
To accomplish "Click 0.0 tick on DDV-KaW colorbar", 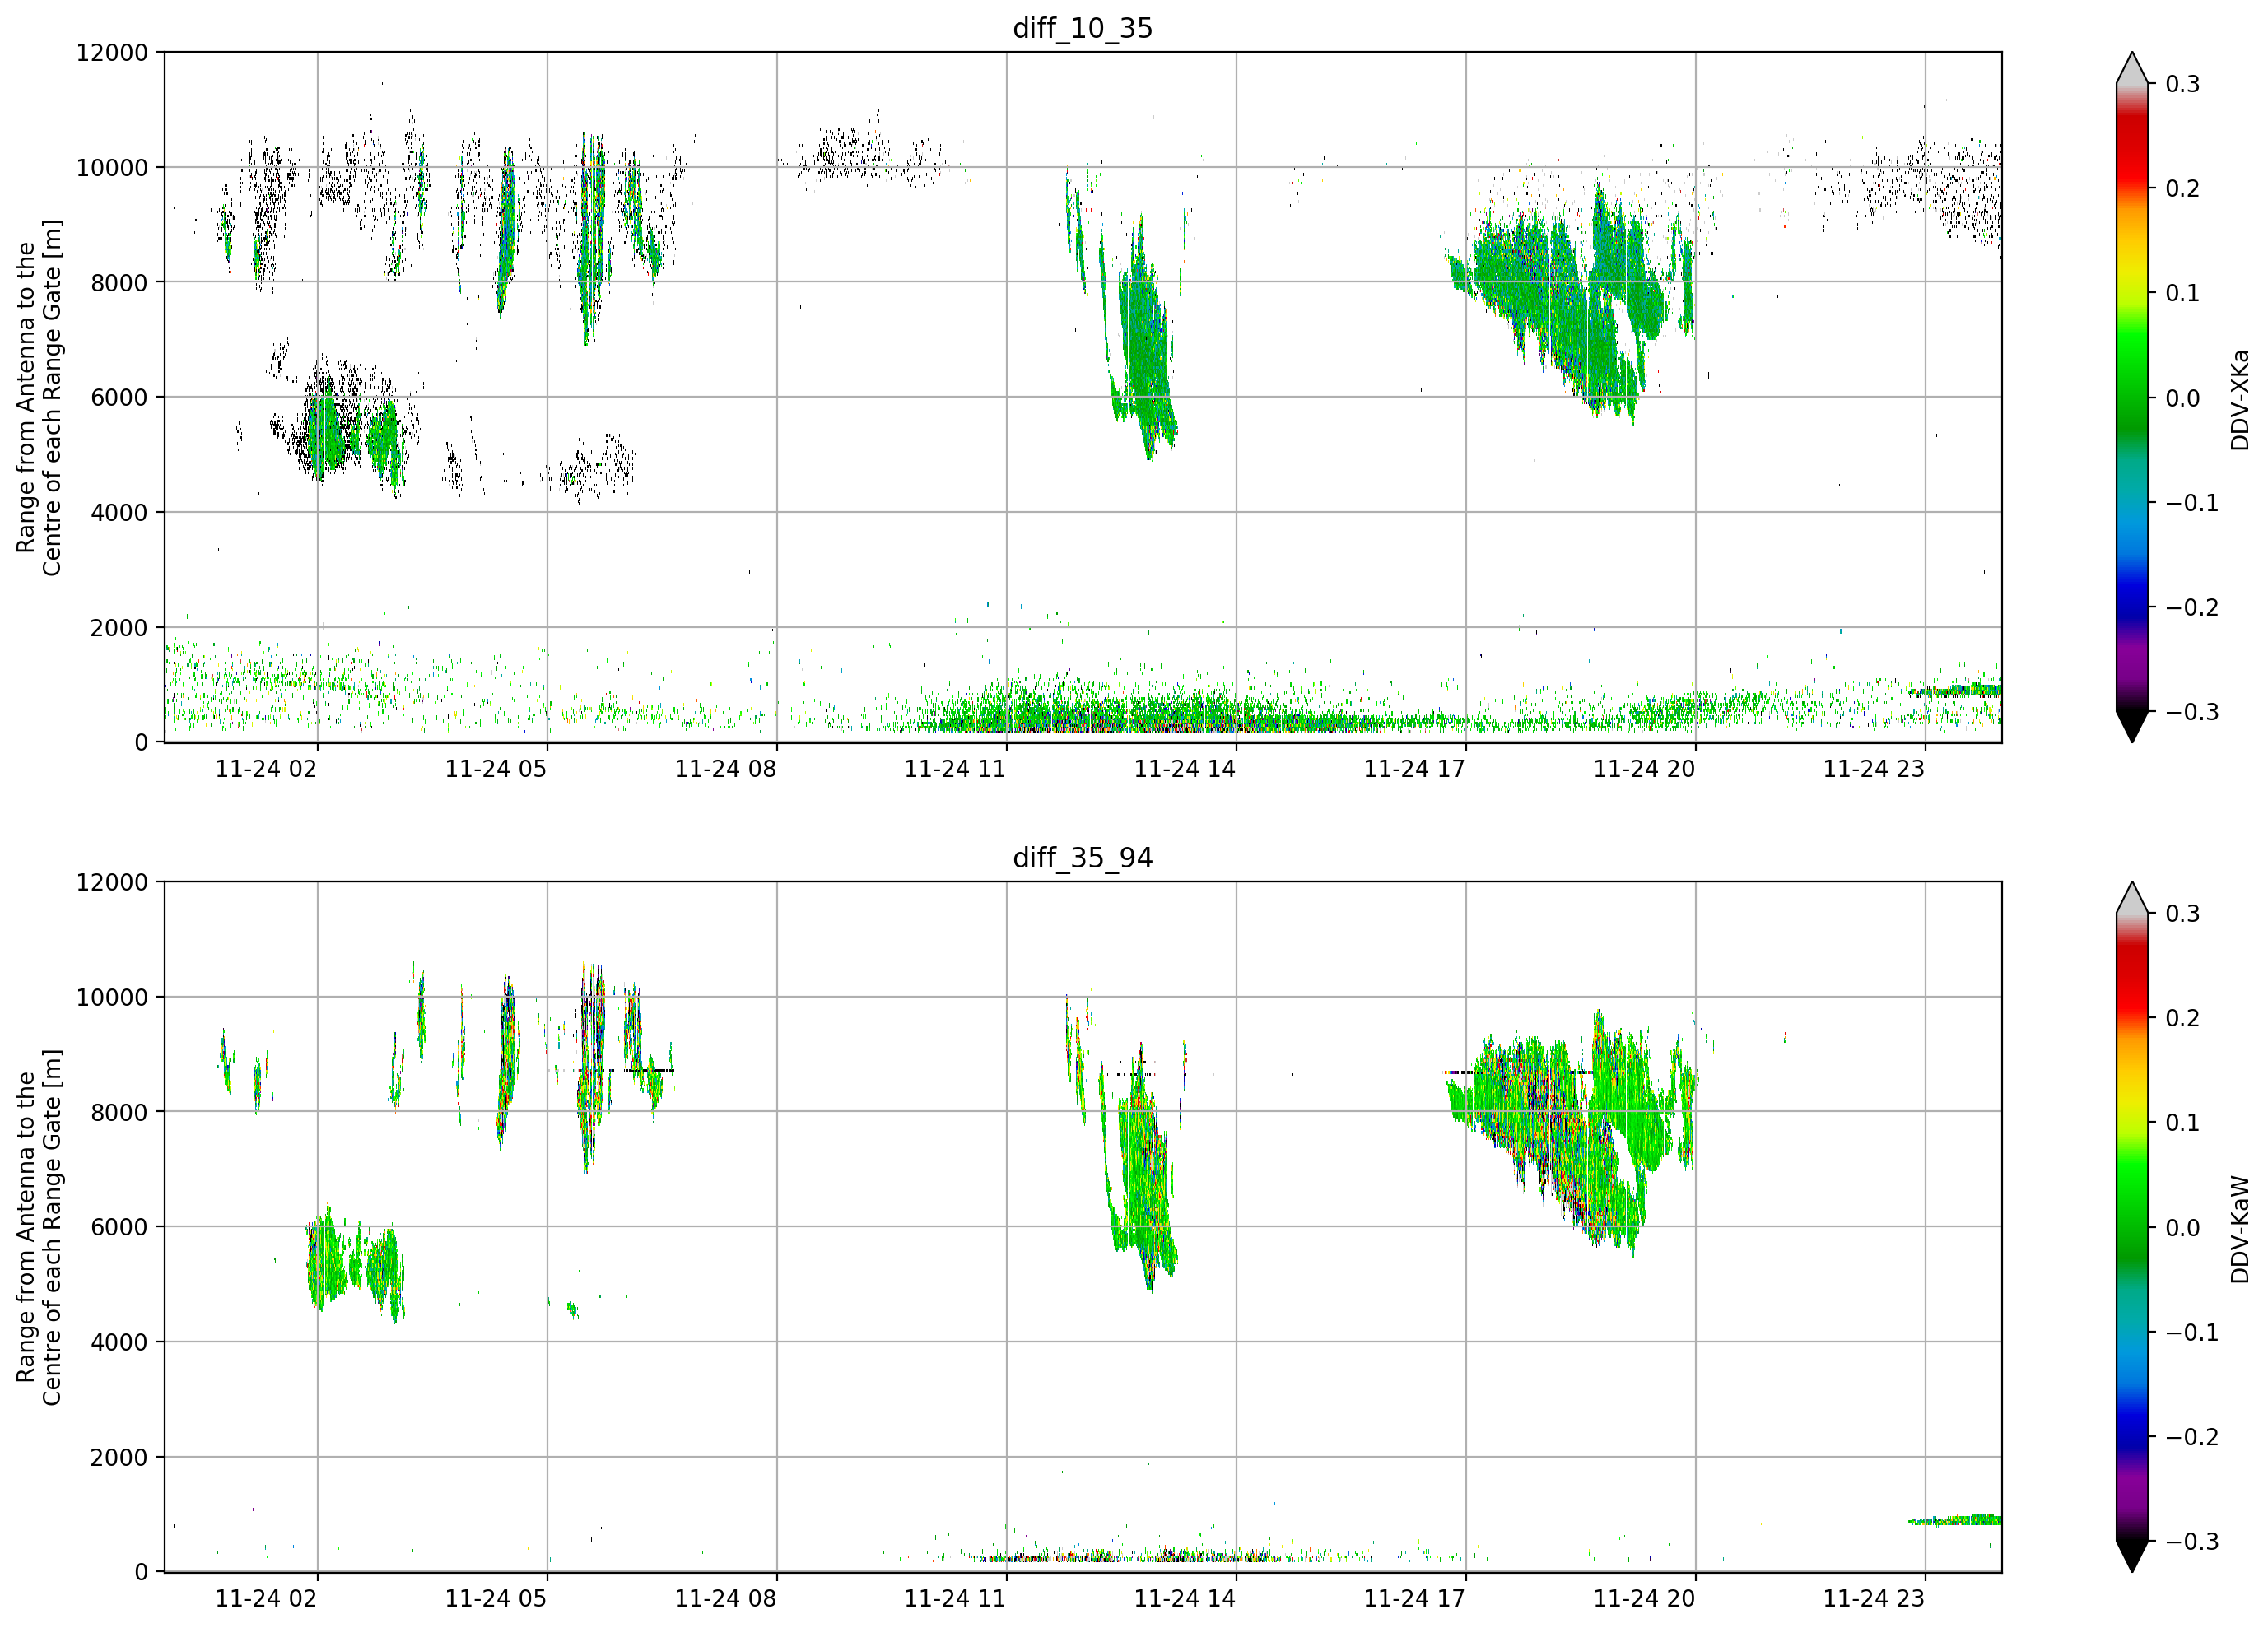I will [x=2183, y=1228].
